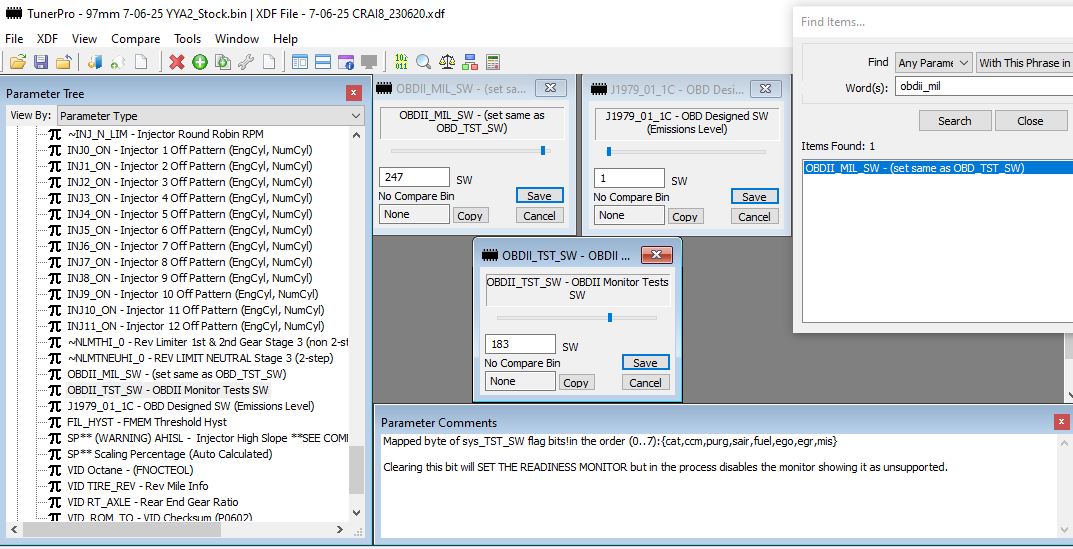Click the balance scales compare icon

point(447,62)
